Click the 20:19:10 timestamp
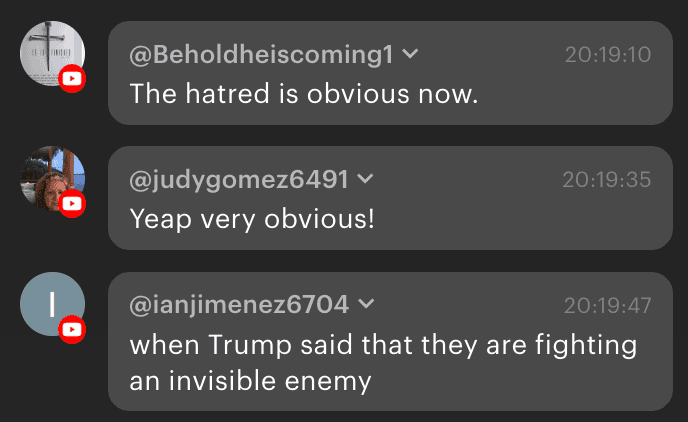This screenshot has width=688, height=422. (606, 55)
